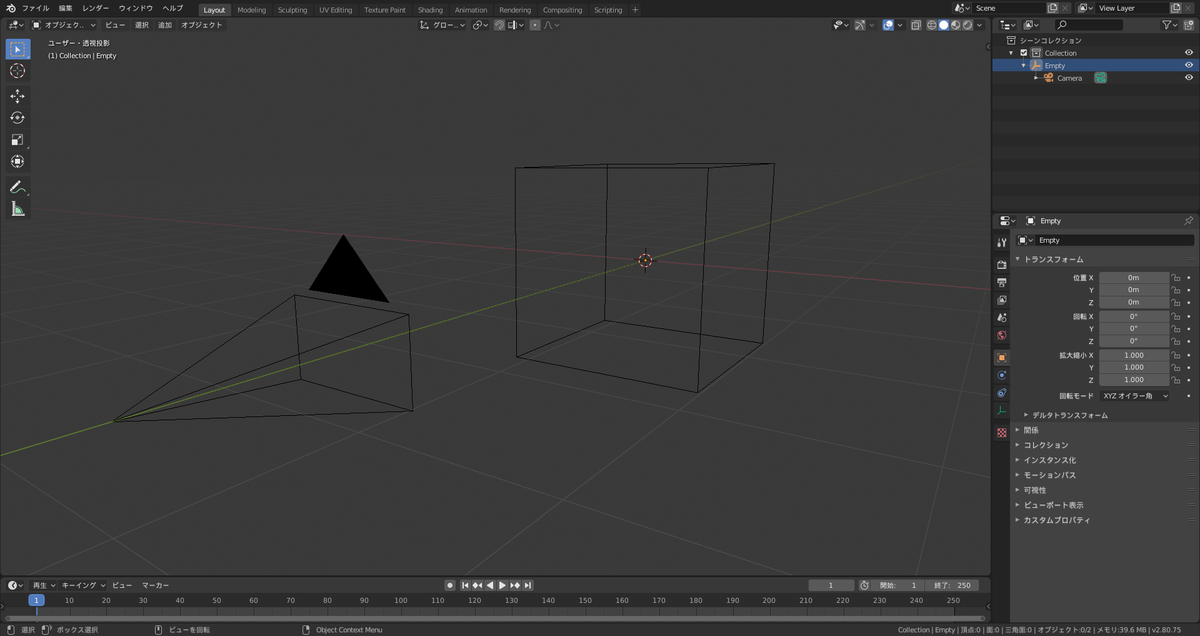Switch to solid viewport shading
The image size is (1200, 636).
(943, 25)
